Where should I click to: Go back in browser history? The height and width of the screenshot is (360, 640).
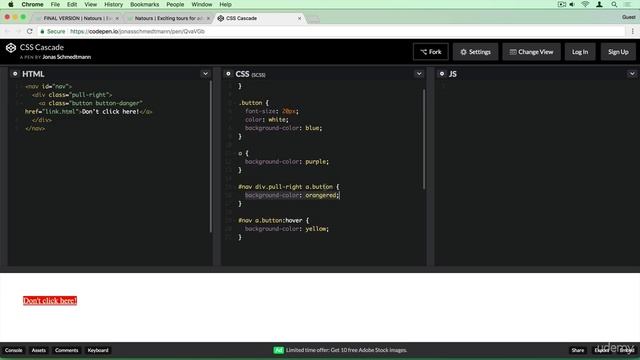[x=7, y=31]
